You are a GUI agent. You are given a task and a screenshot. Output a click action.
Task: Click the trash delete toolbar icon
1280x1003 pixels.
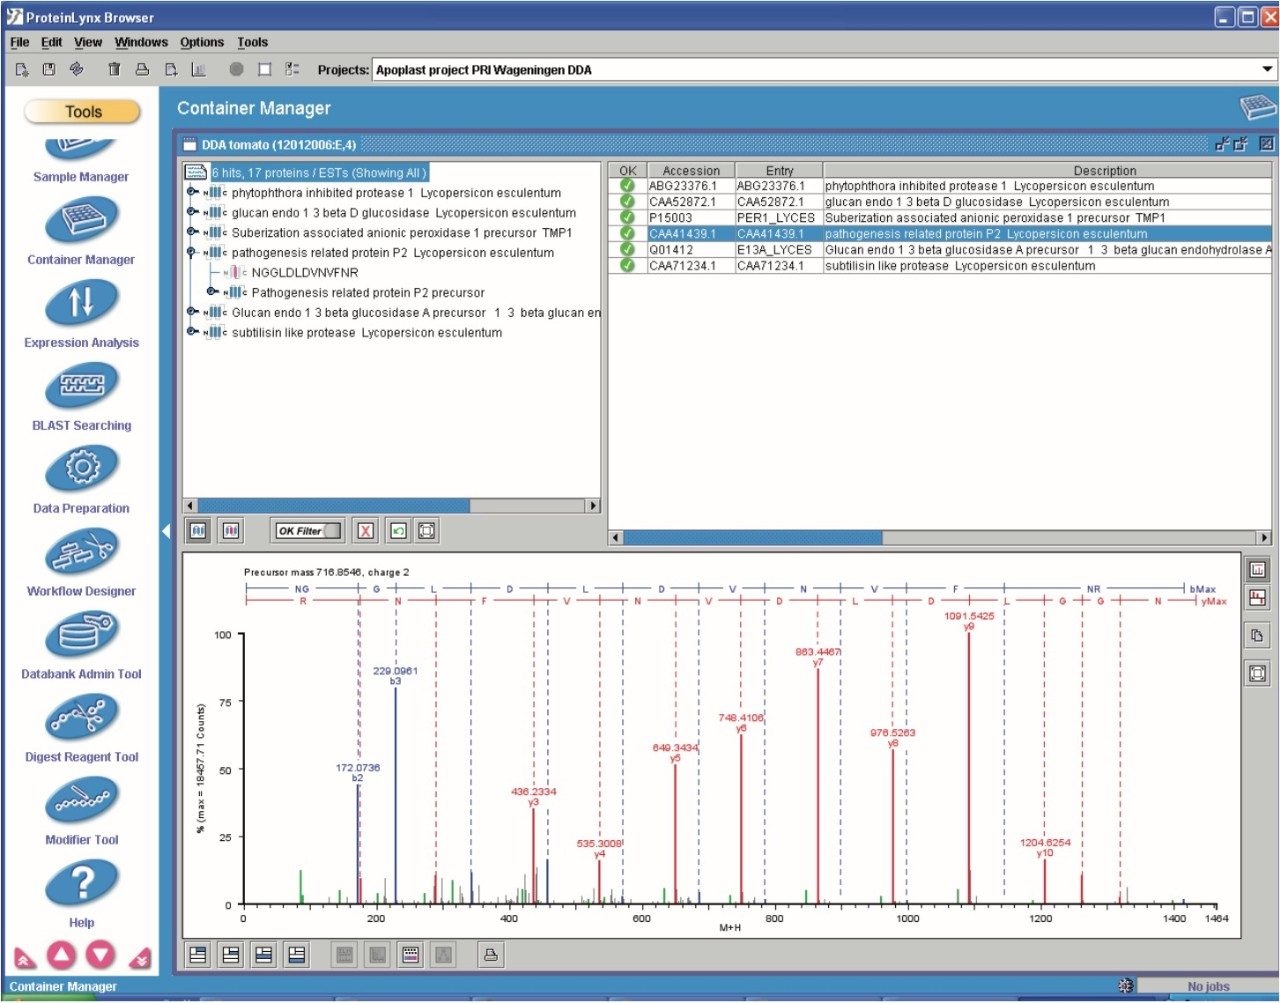pyautogui.click(x=114, y=69)
